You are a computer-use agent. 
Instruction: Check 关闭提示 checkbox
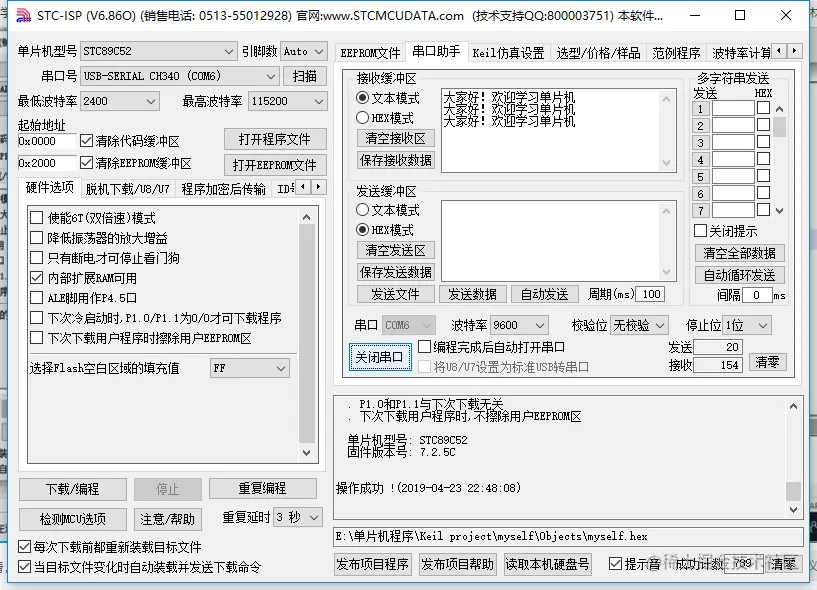pyautogui.click(x=701, y=230)
